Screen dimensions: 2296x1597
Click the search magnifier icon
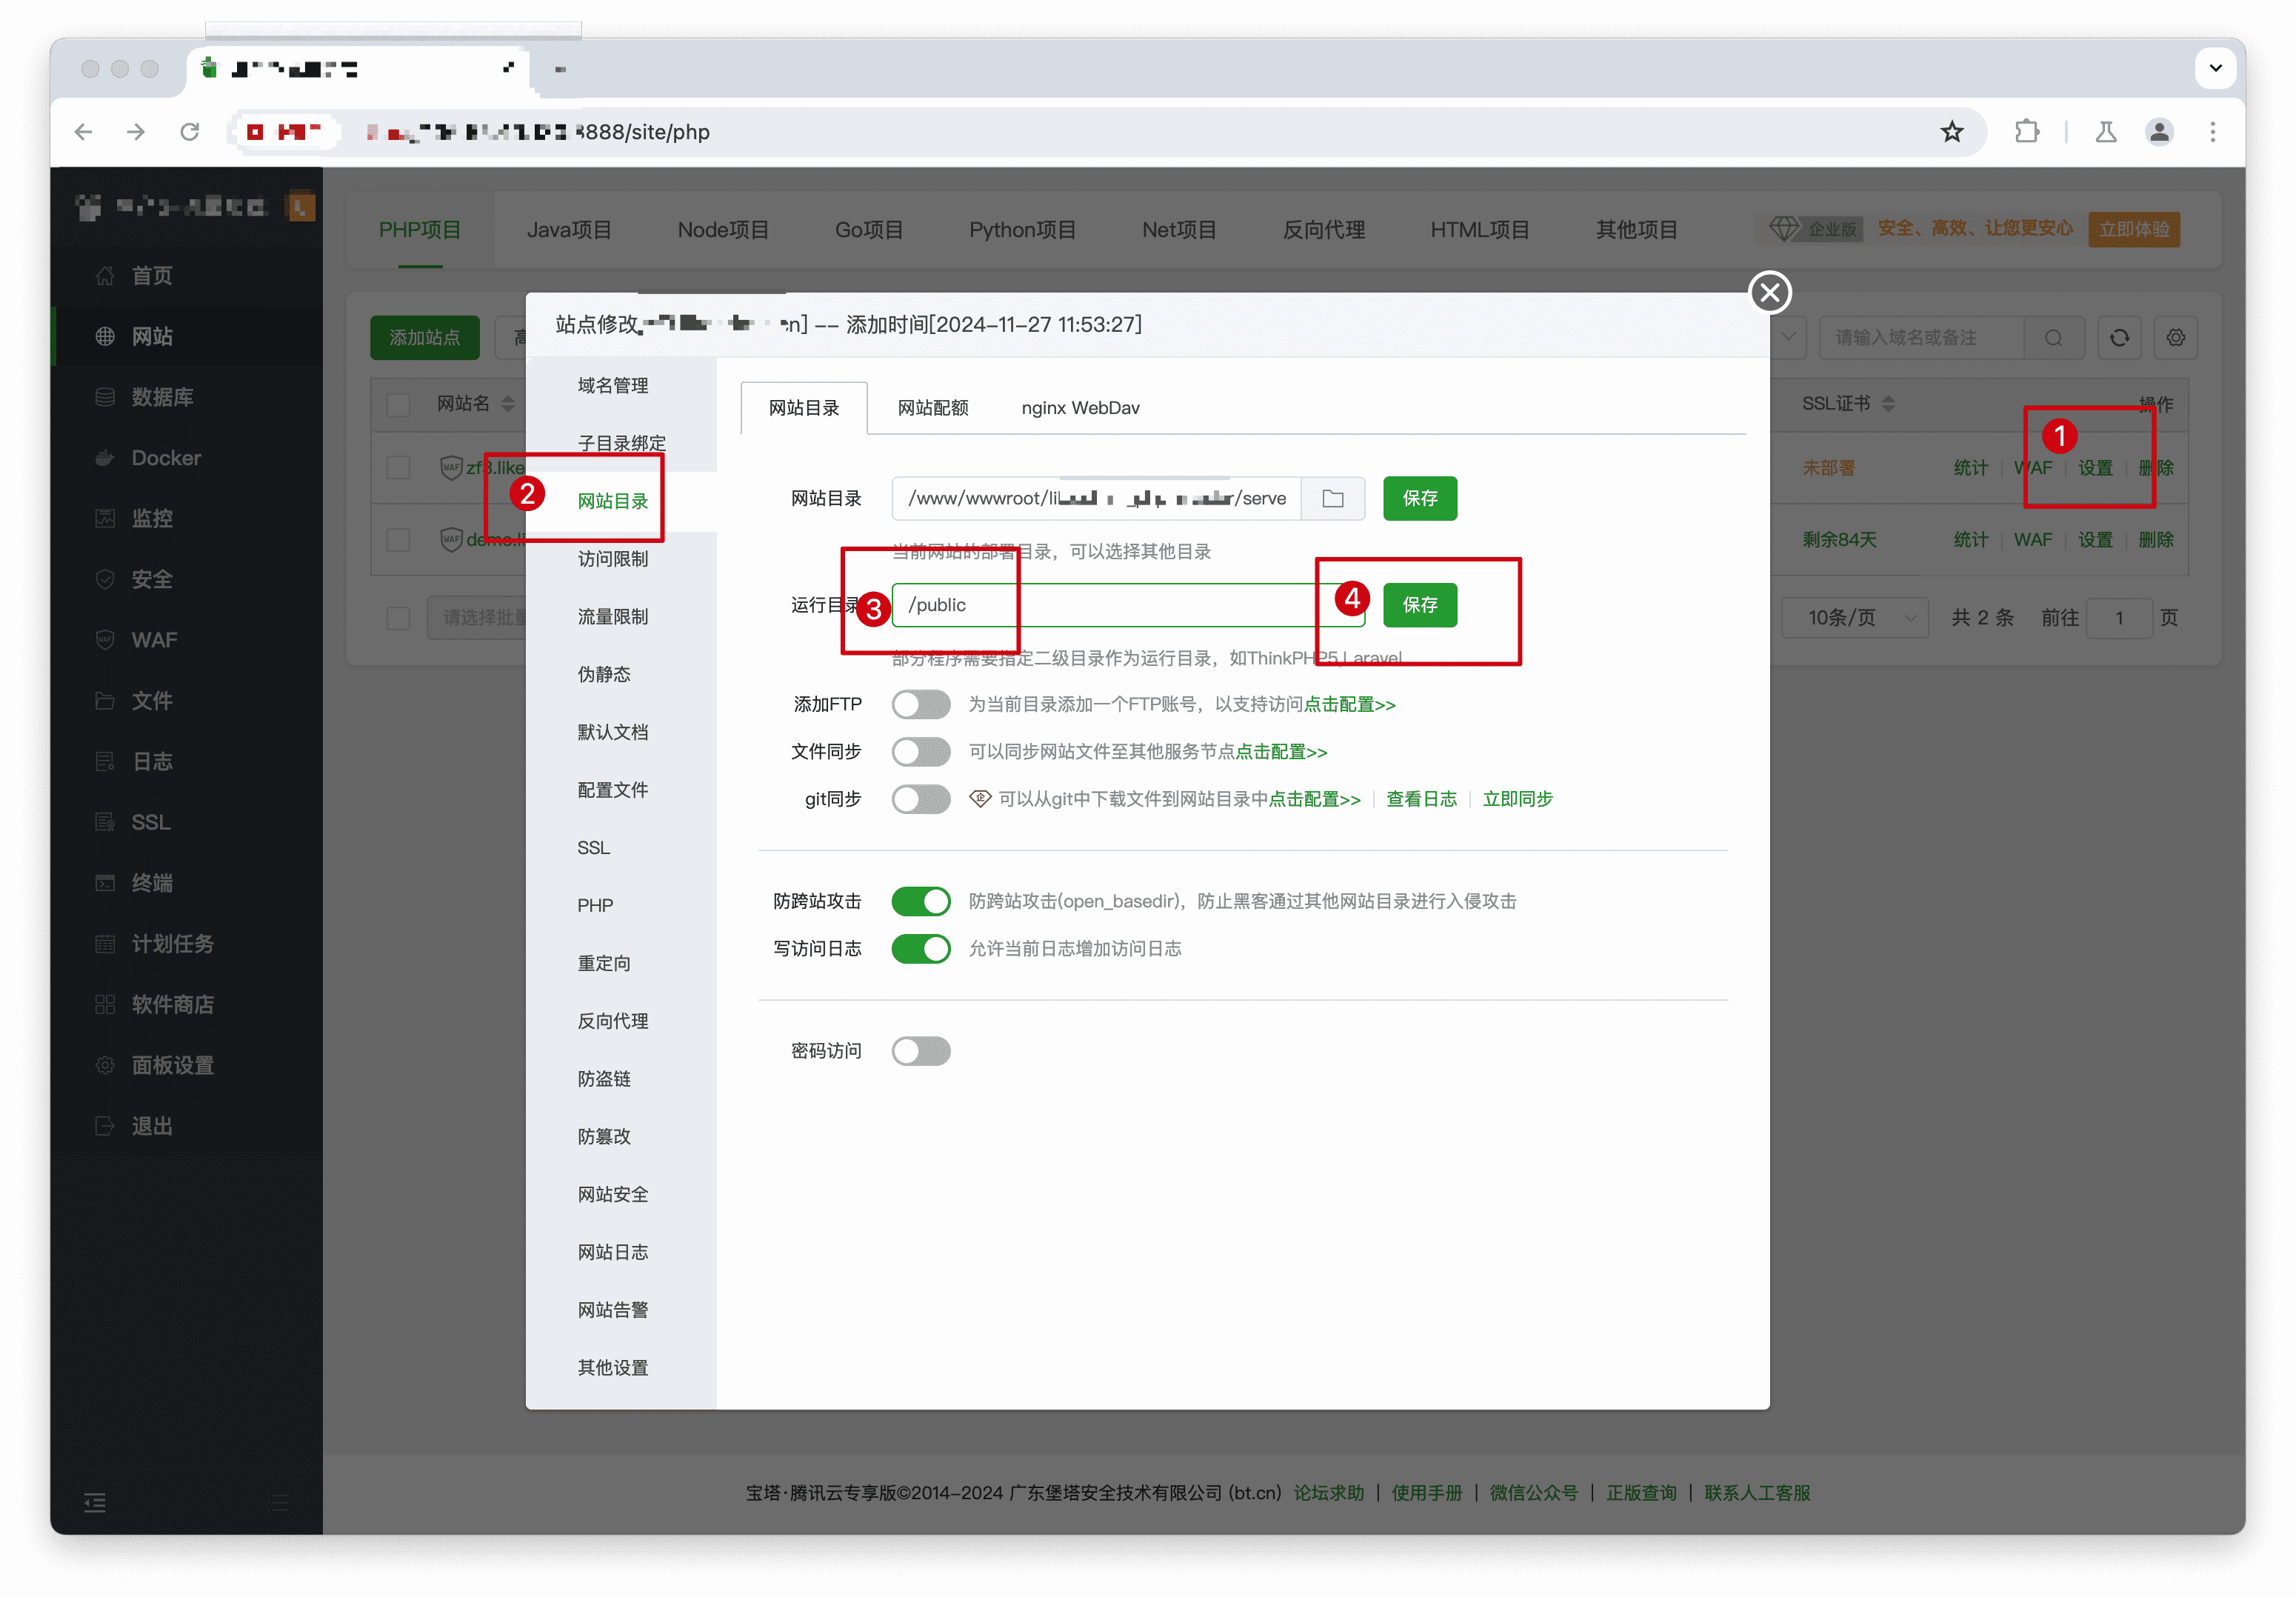point(2053,338)
